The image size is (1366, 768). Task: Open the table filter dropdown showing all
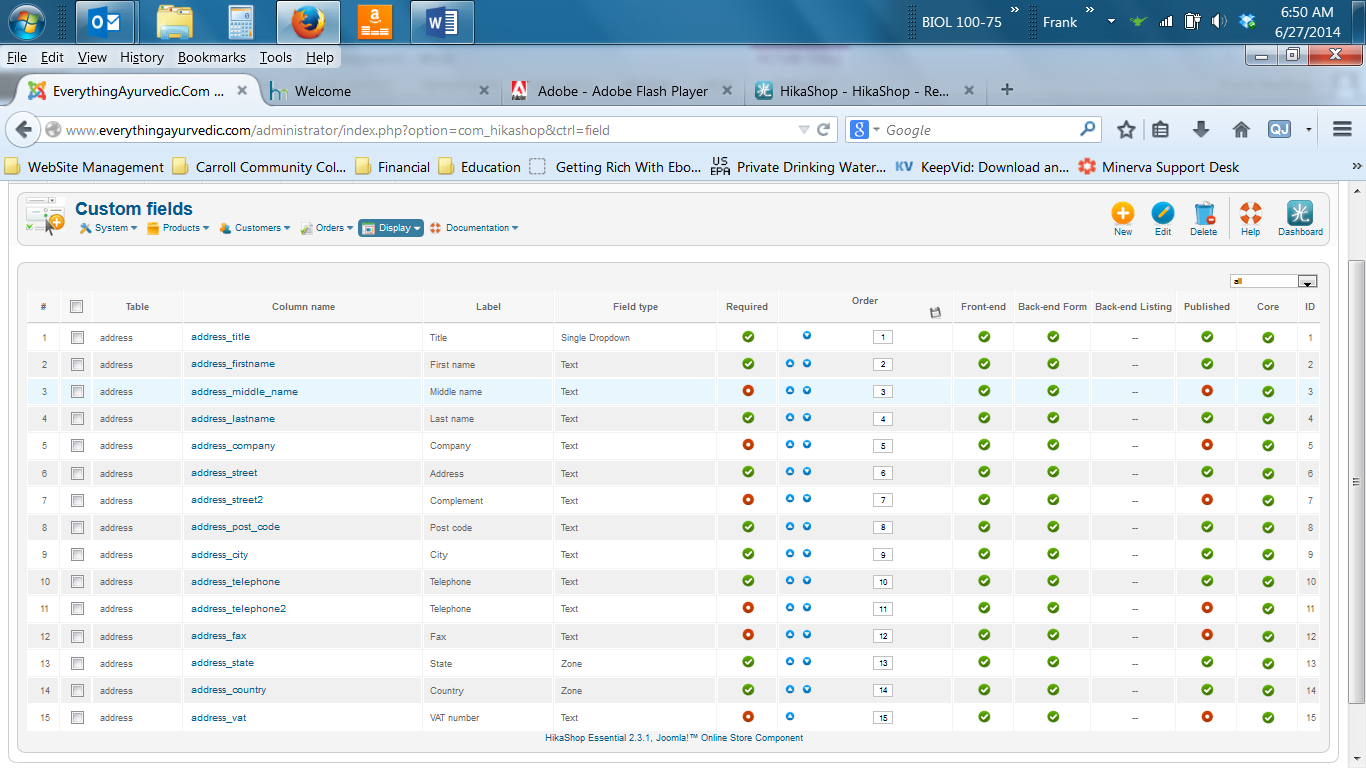tap(1274, 282)
